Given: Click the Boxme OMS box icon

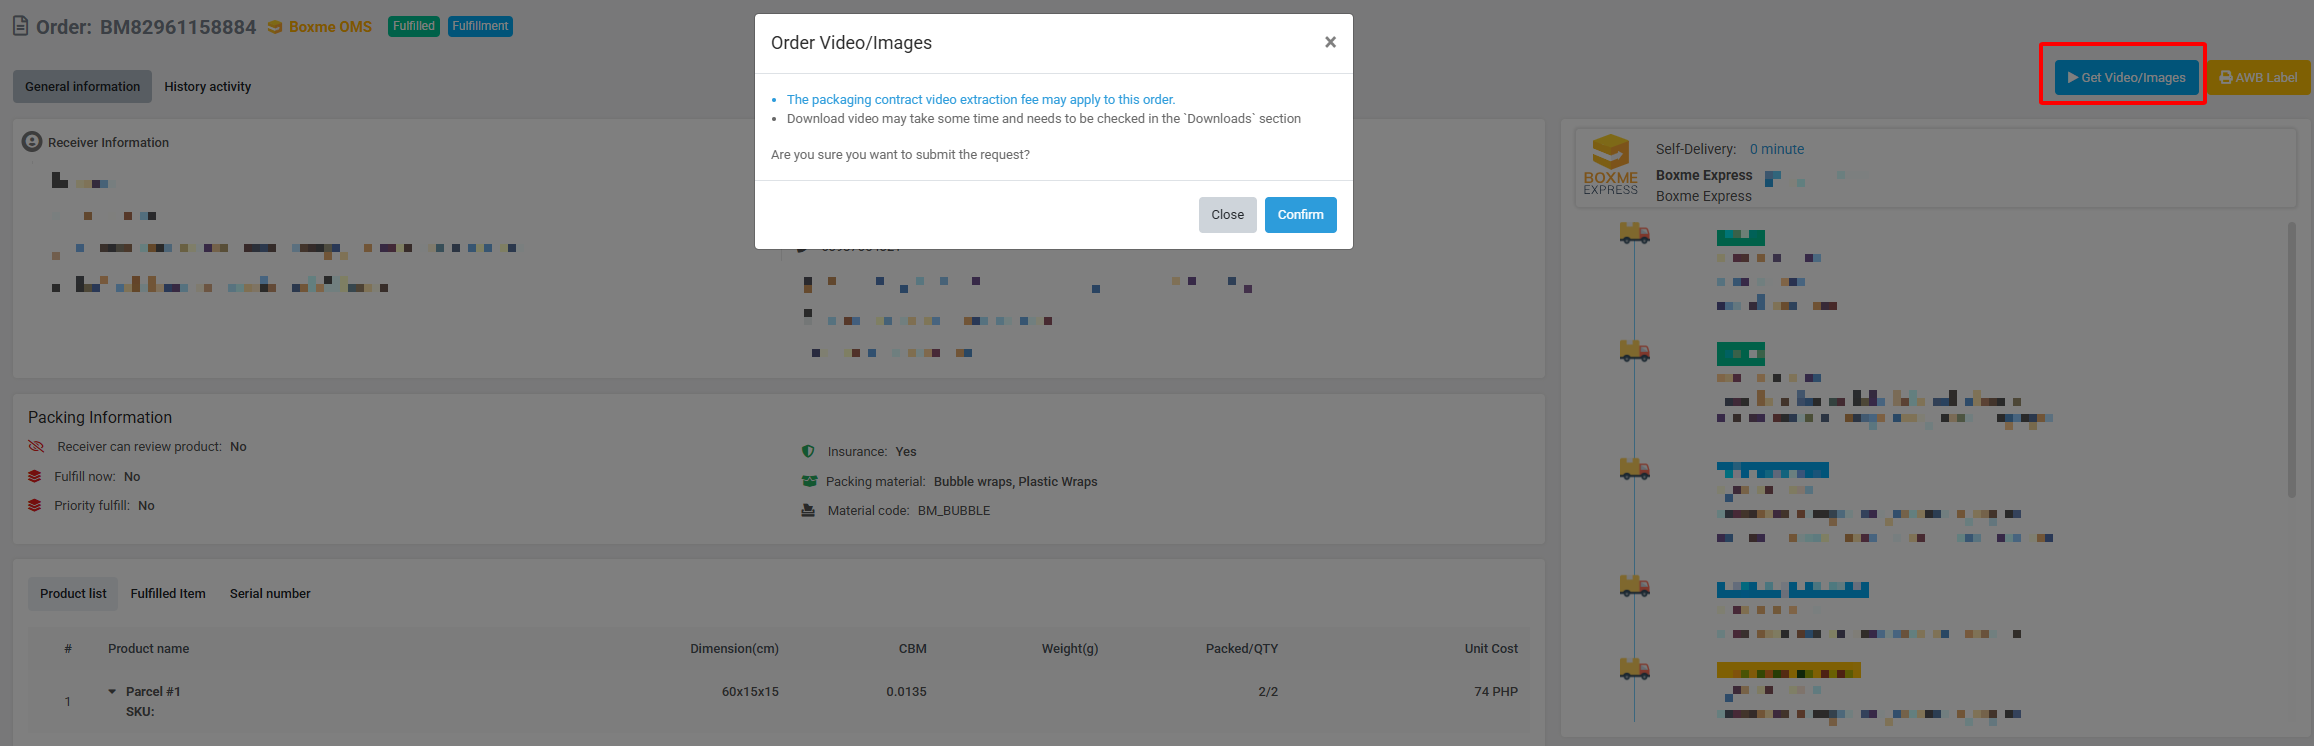Looking at the screenshot, I should pyautogui.click(x=275, y=27).
